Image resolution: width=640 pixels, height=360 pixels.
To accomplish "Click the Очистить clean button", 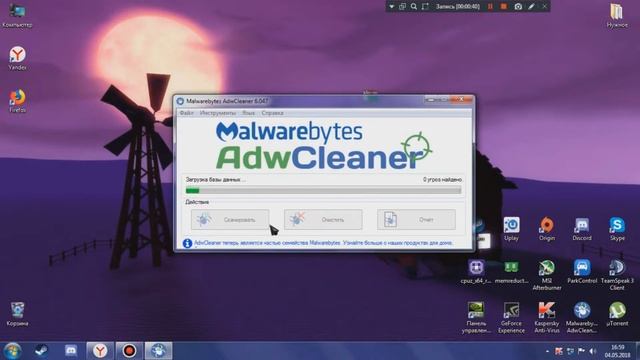I will point(323,220).
